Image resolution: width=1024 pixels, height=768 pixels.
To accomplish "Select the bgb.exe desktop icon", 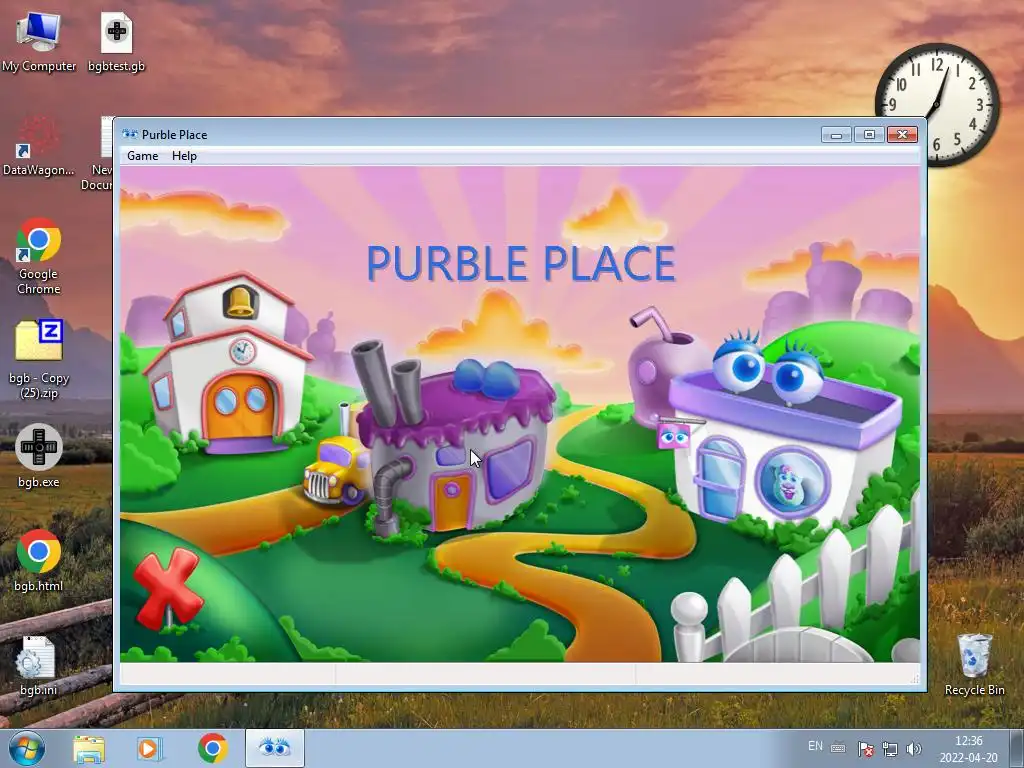I will click(39, 456).
